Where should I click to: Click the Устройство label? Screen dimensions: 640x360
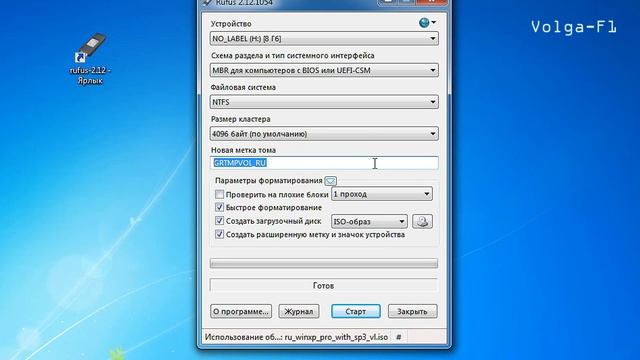tap(231, 24)
